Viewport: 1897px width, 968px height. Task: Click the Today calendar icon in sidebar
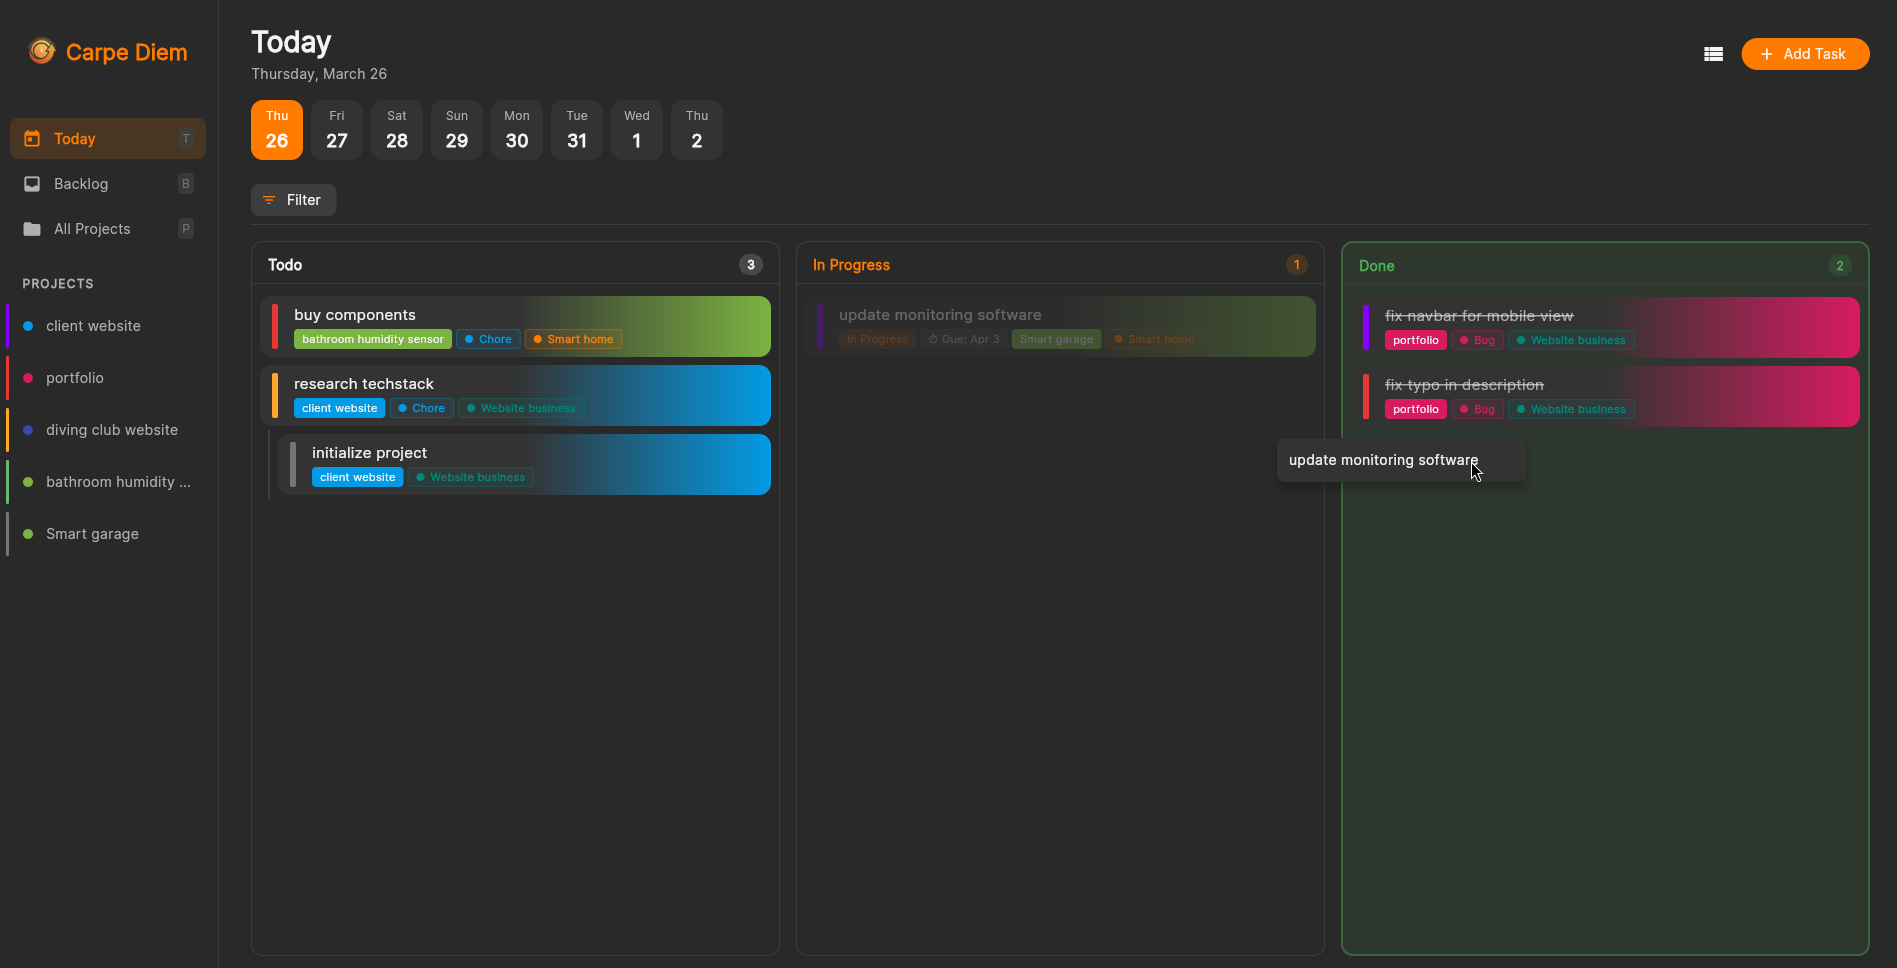(32, 139)
